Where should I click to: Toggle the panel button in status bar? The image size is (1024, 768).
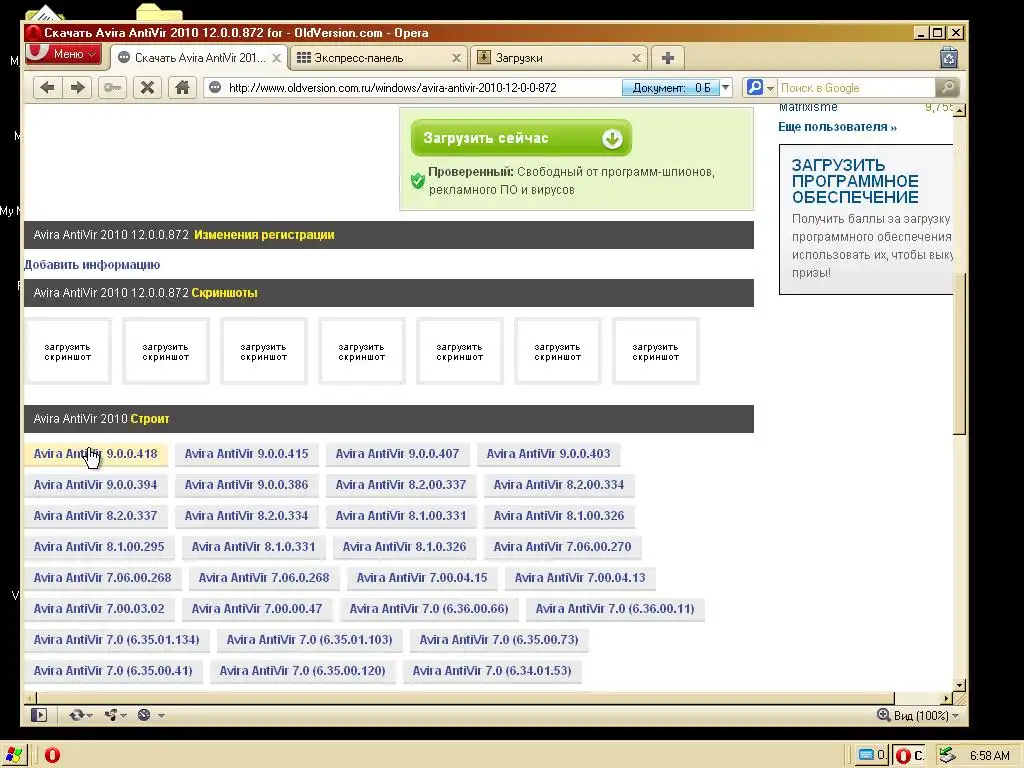click(x=39, y=715)
